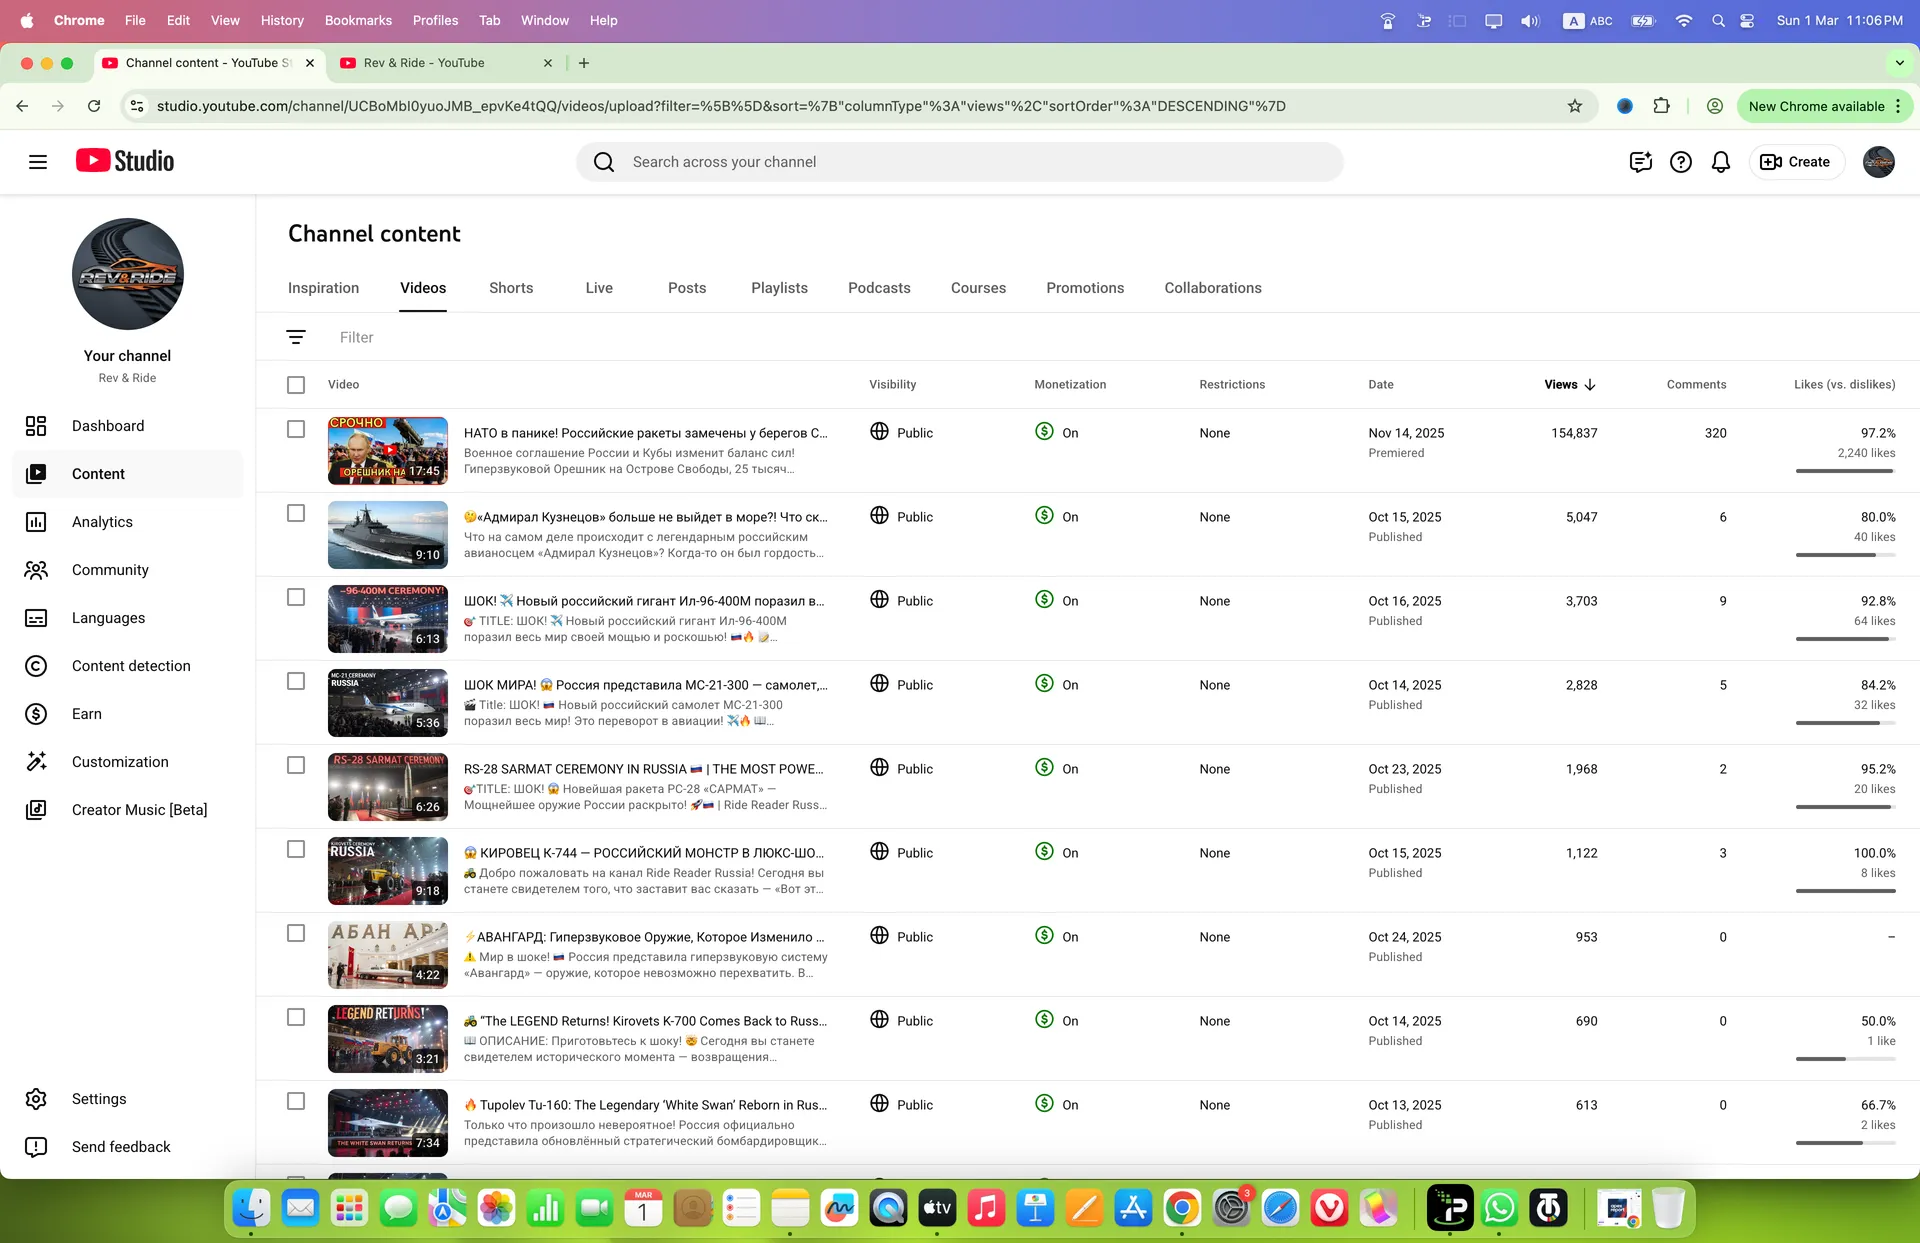Image resolution: width=1920 pixels, height=1243 pixels.
Task: Open Content detection in the sidebar
Action: point(128,666)
